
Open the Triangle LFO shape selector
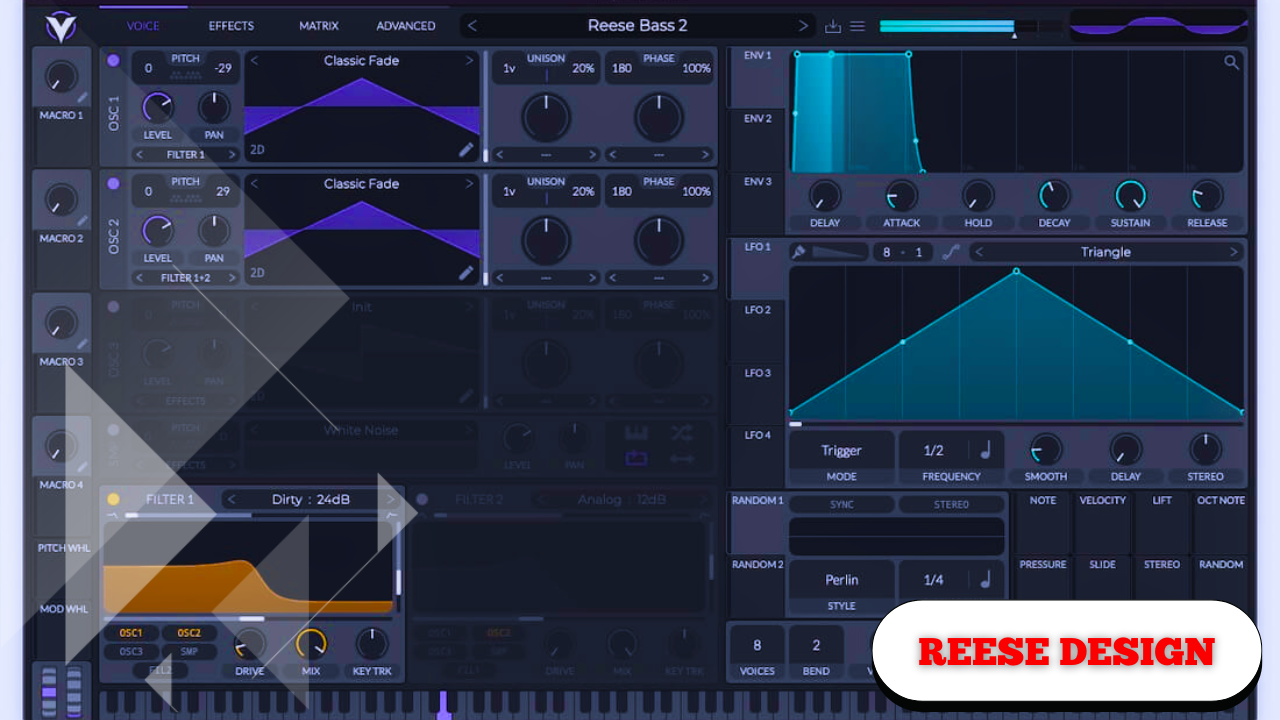pos(1105,252)
